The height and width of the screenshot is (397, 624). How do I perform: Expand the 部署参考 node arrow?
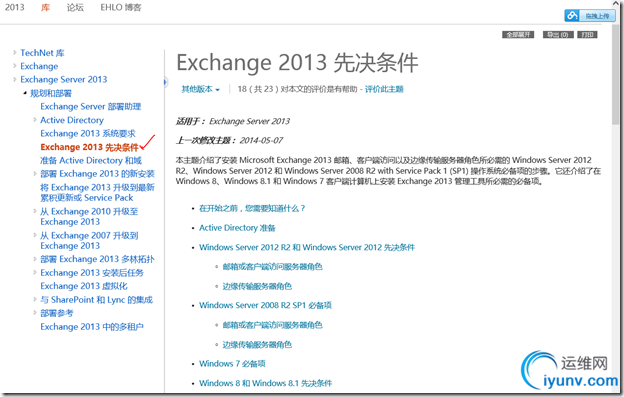(x=35, y=313)
